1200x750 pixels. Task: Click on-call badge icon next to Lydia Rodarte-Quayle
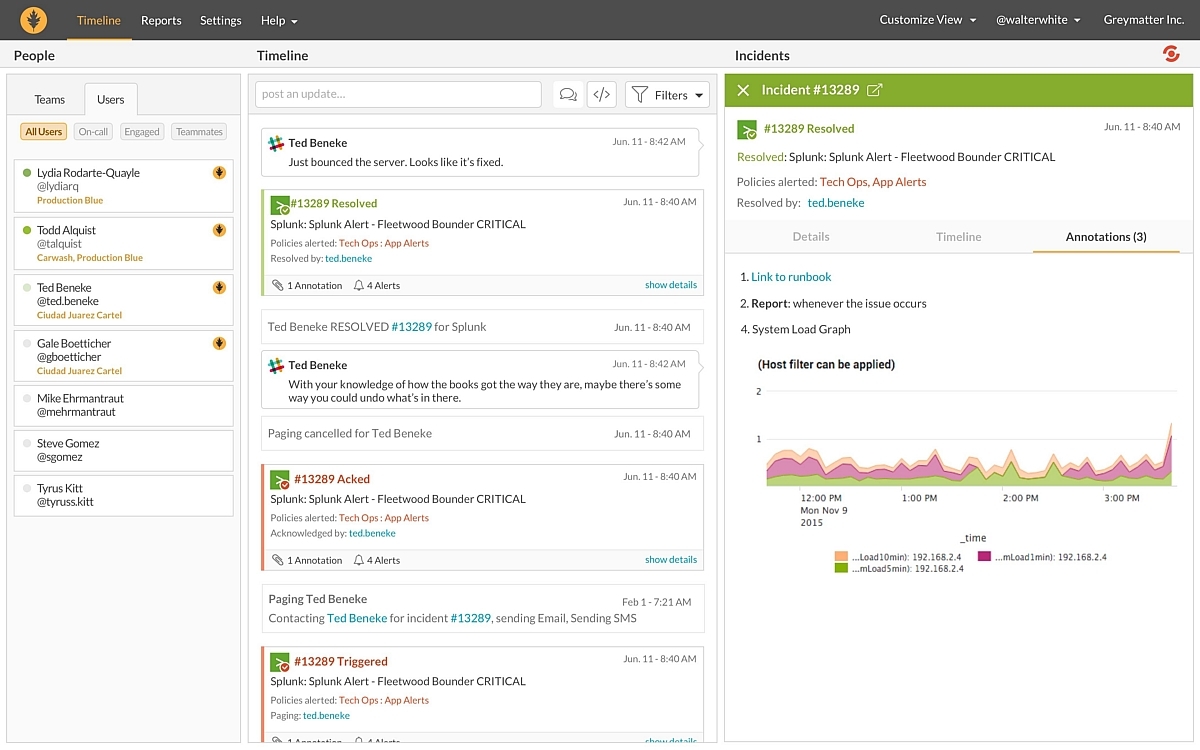tap(219, 173)
